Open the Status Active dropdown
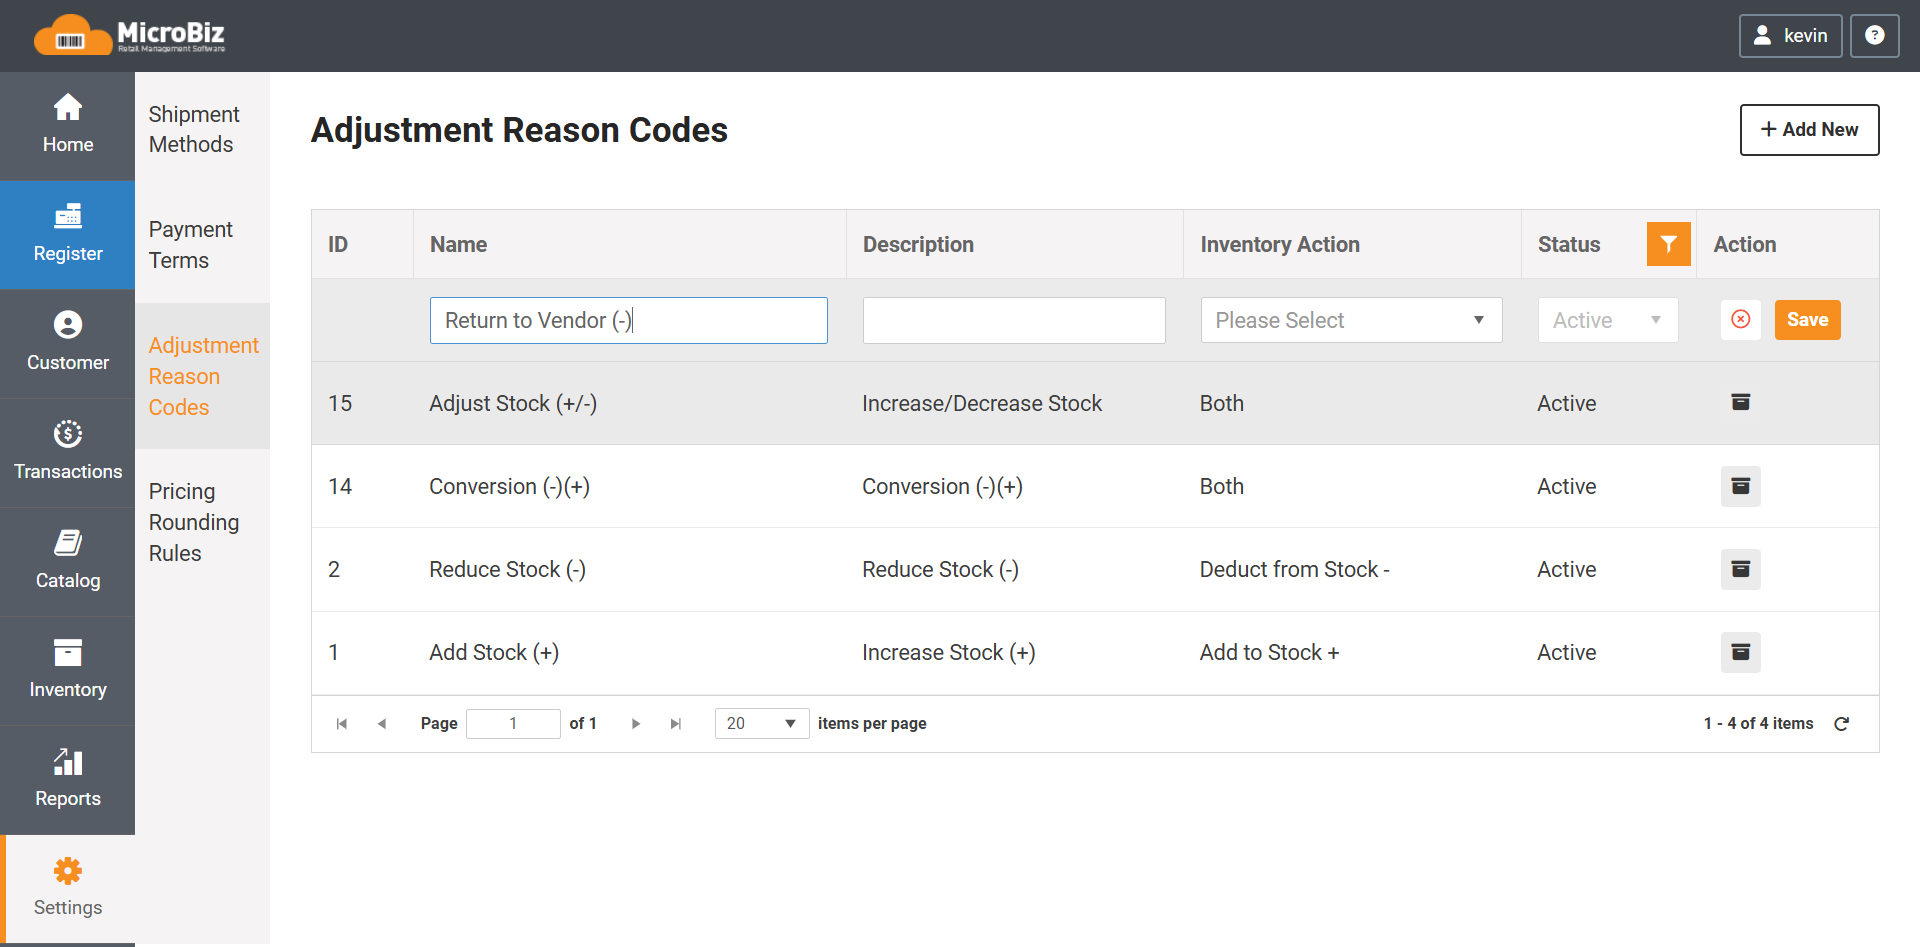The width and height of the screenshot is (1920, 947). point(1608,320)
